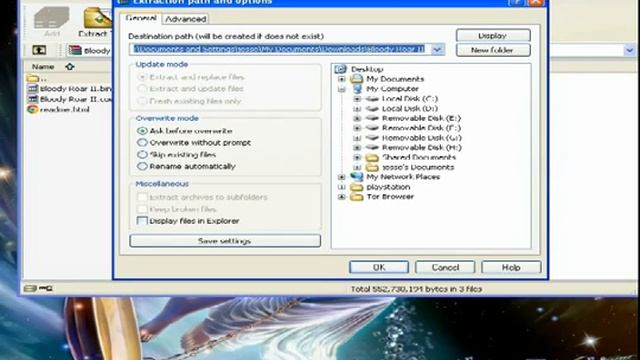640x360 pixels.
Task: Select Desktop in folder tree
Action: click(367, 69)
